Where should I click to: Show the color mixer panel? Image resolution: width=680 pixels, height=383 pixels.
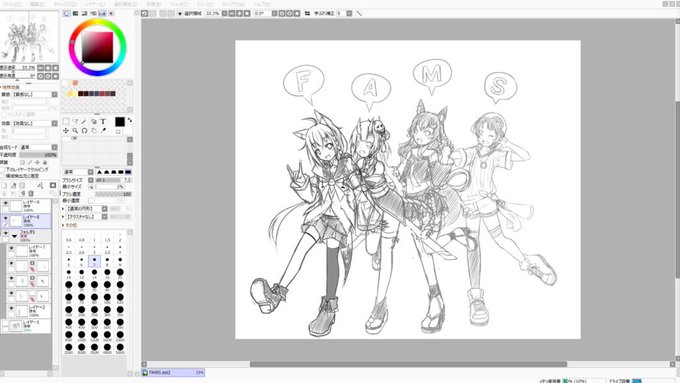click(x=93, y=13)
